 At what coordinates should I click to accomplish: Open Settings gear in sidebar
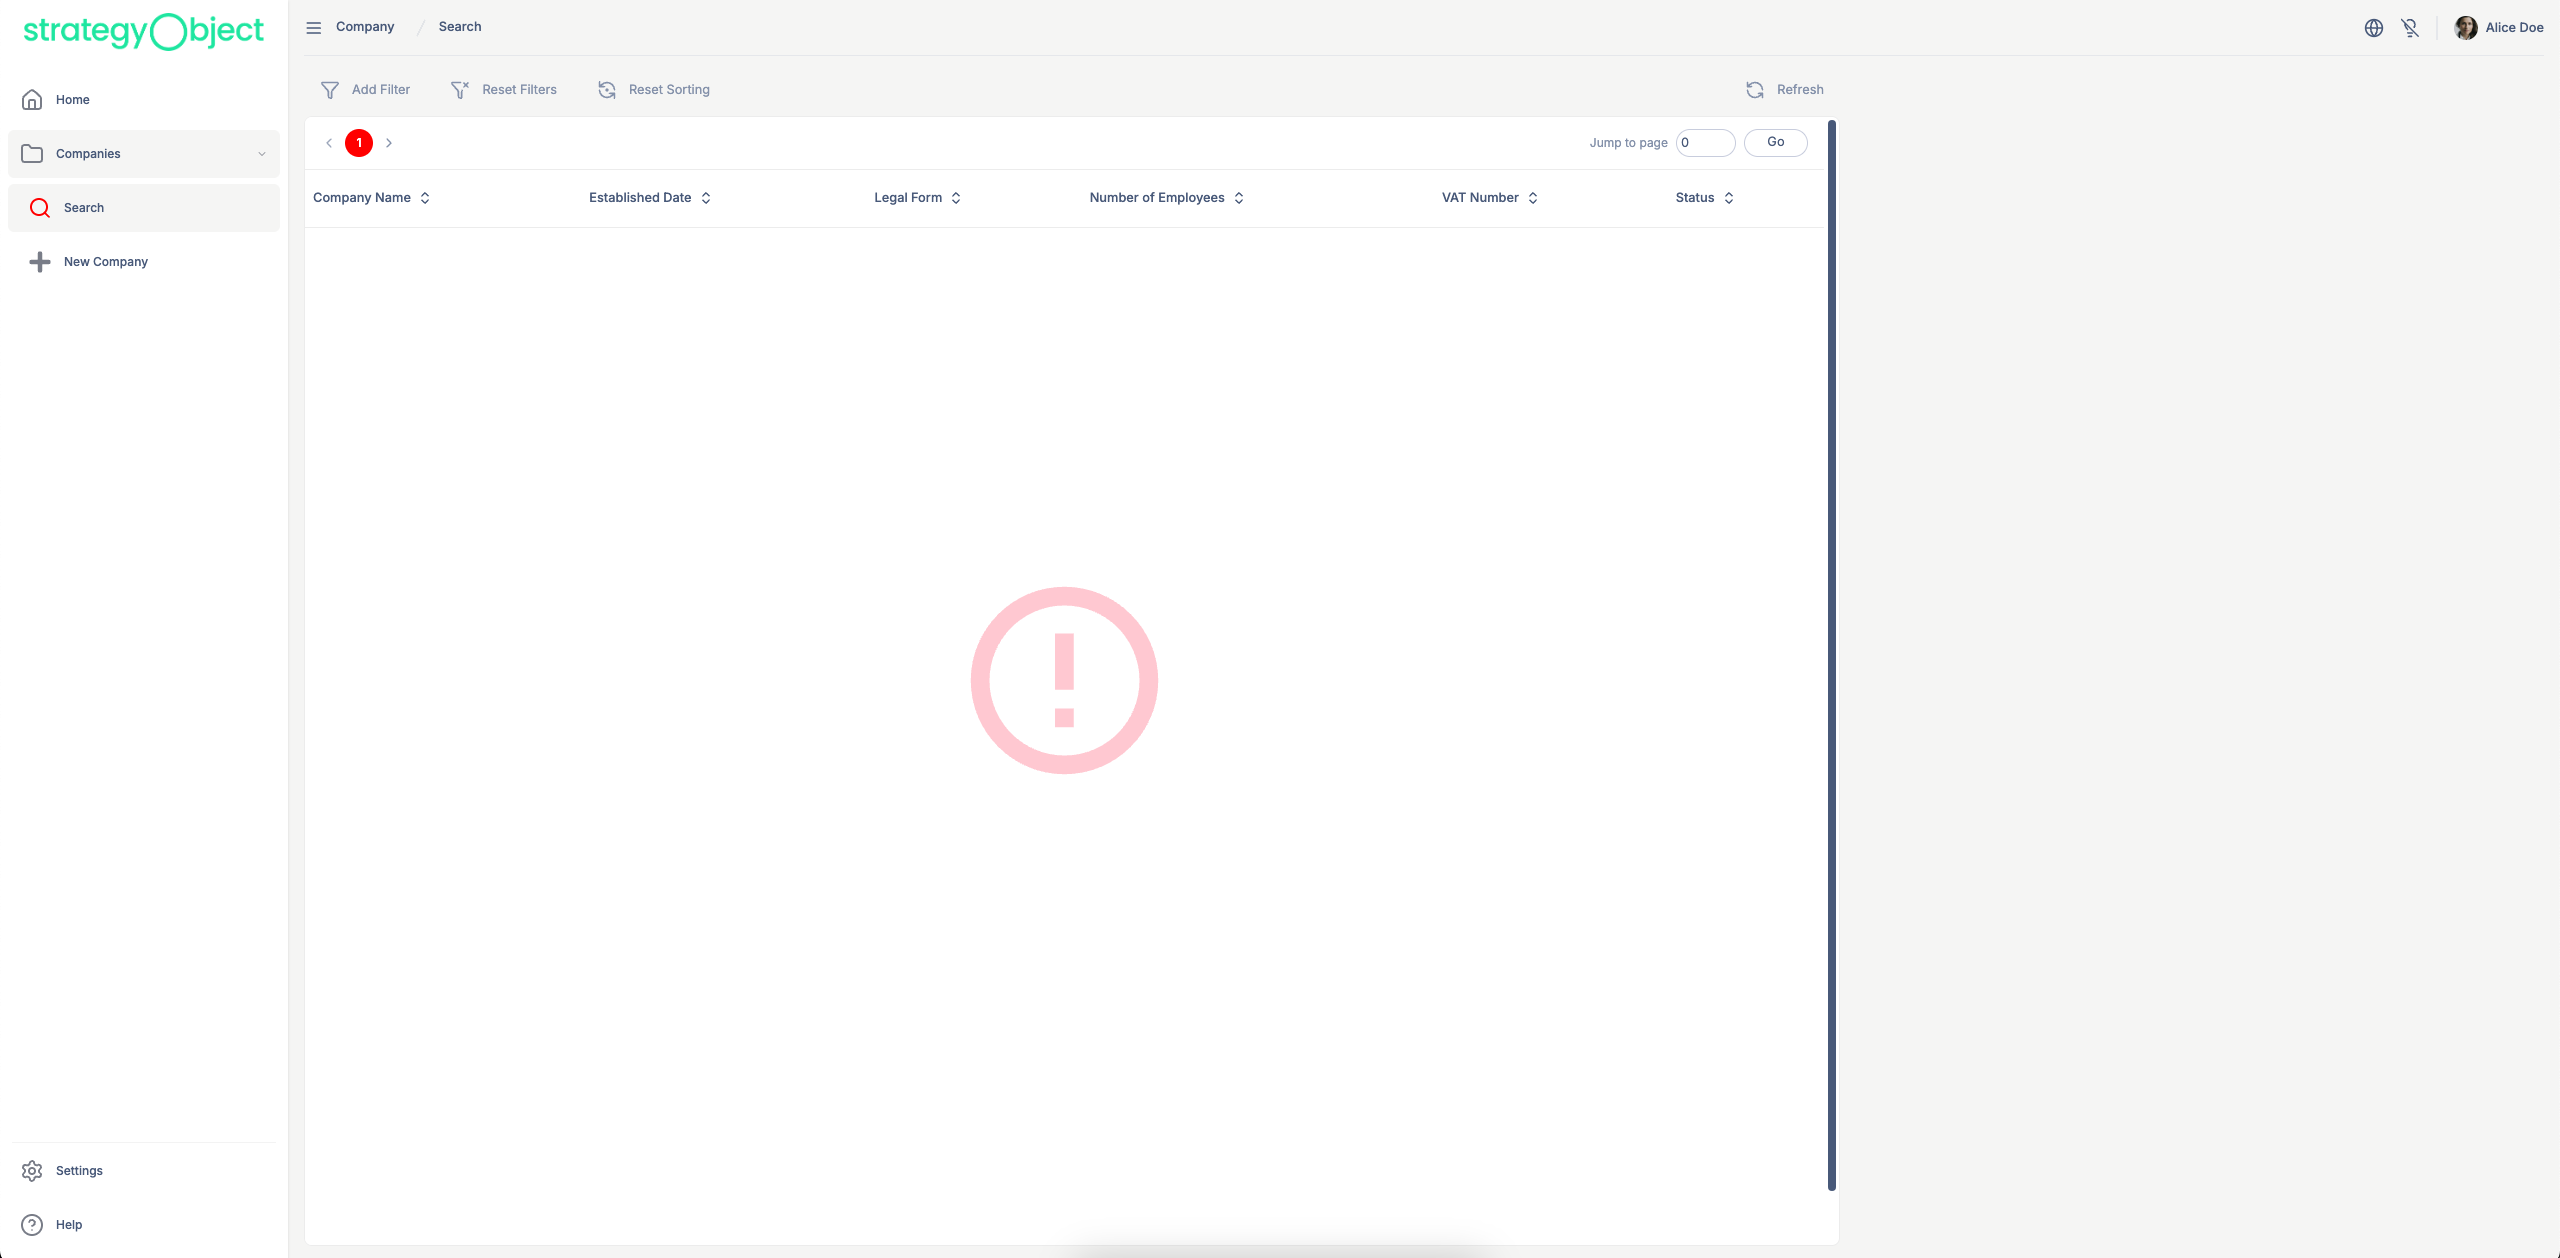(32, 1171)
